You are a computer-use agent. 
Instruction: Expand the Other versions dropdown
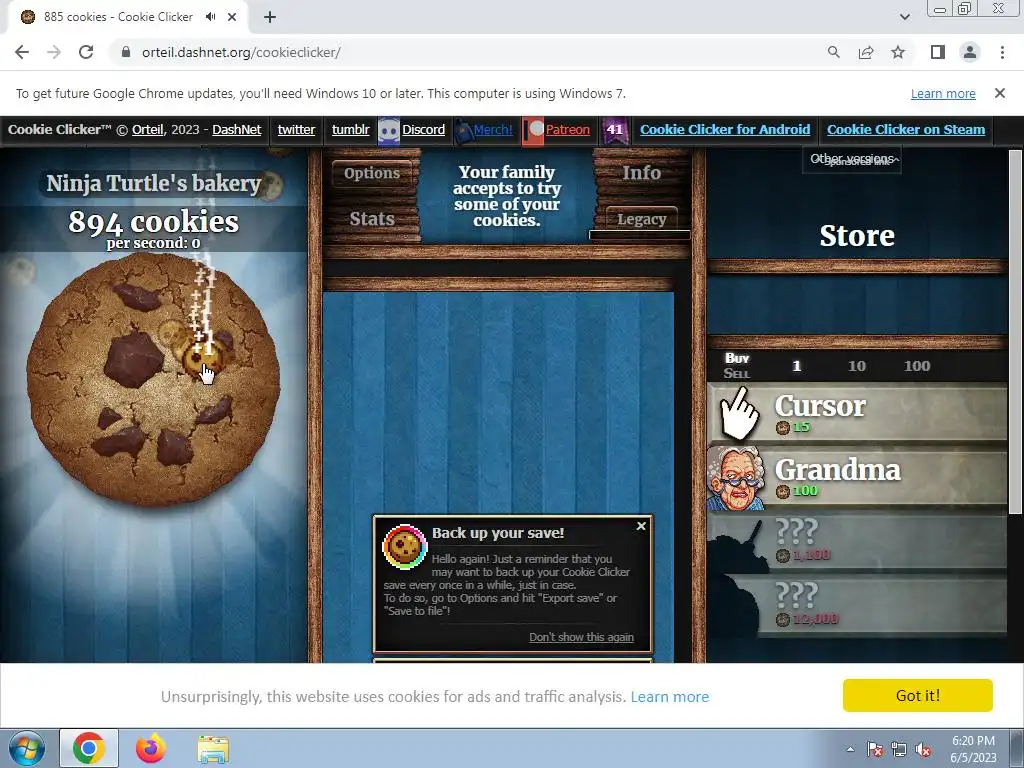[852, 159]
